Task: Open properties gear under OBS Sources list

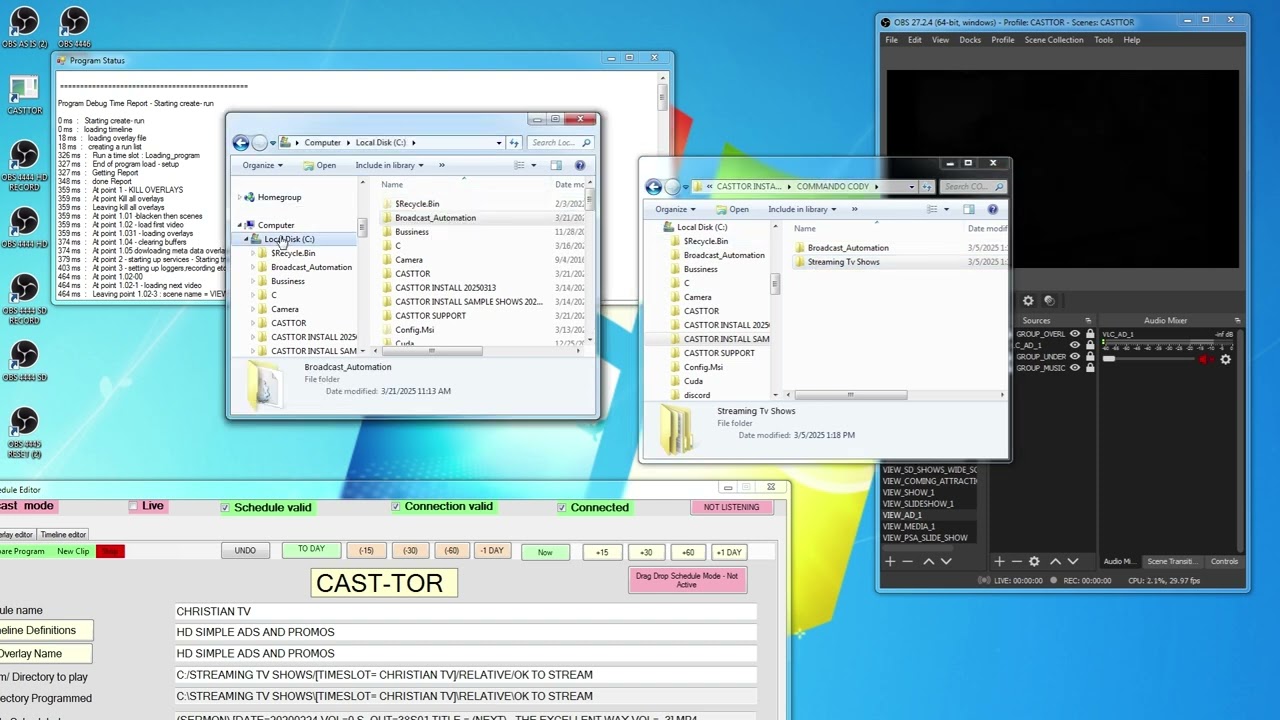Action: [1034, 562]
